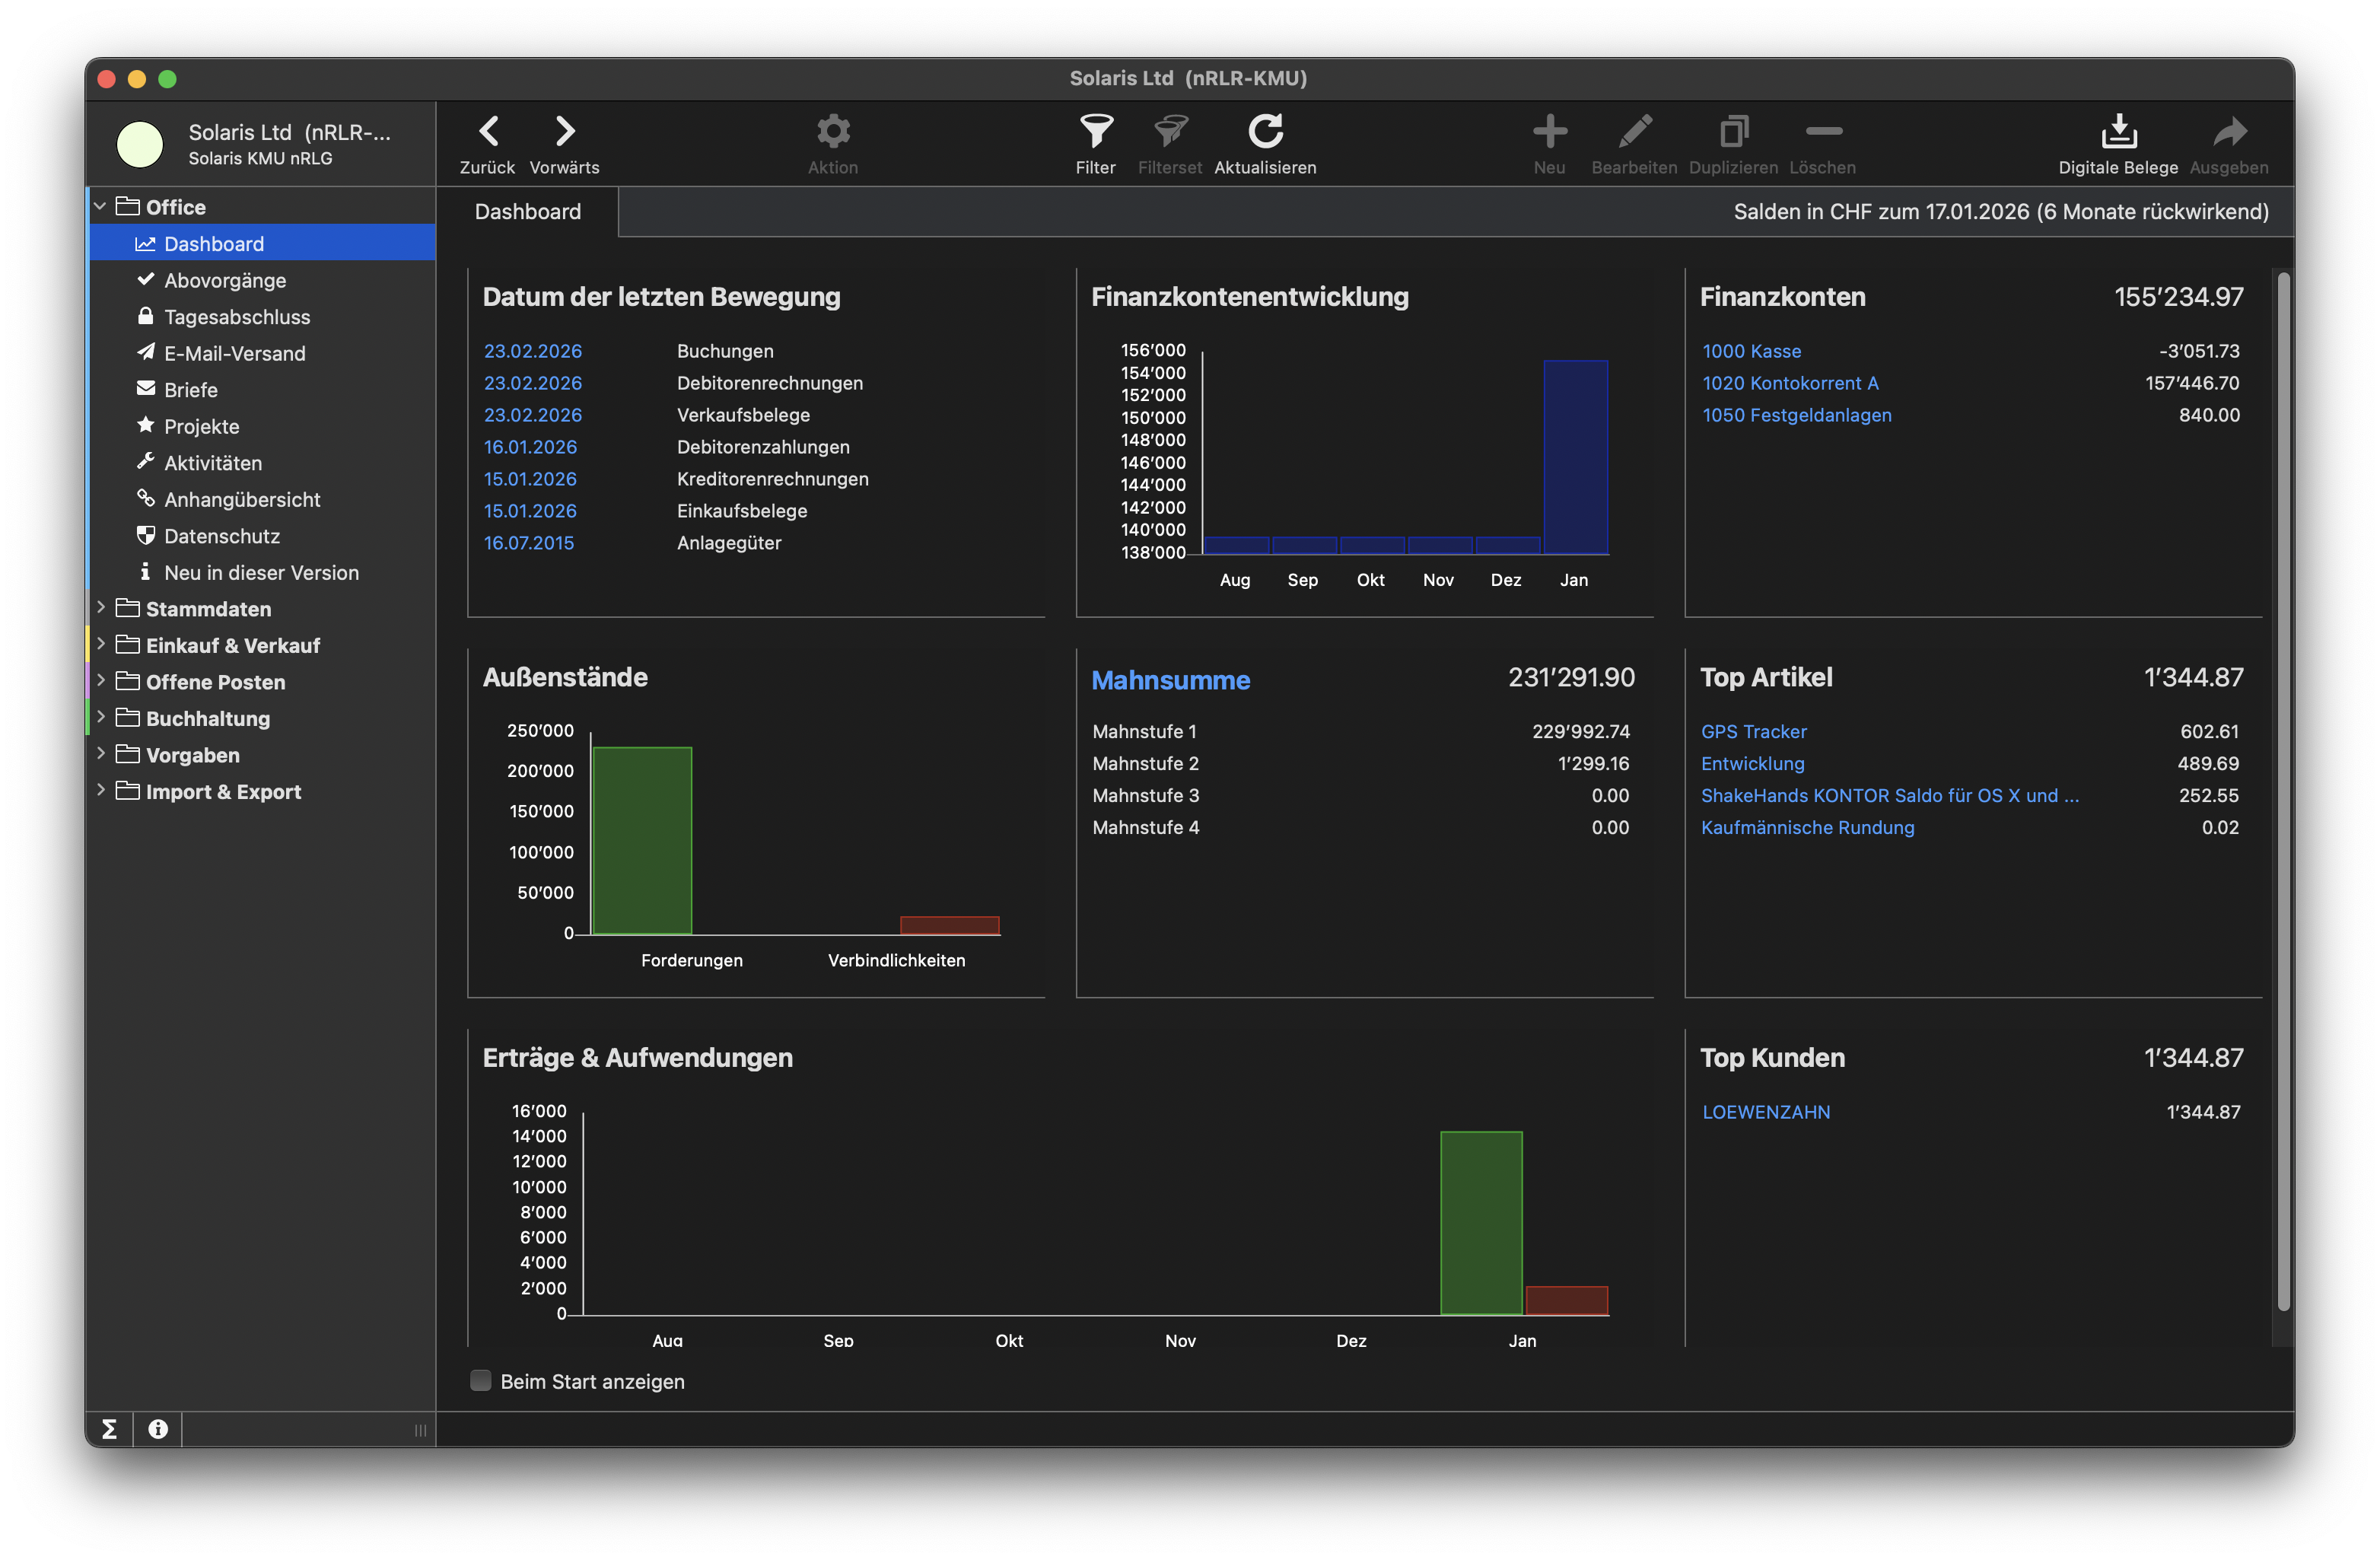Click the Neu plus icon

(1549, 132)
